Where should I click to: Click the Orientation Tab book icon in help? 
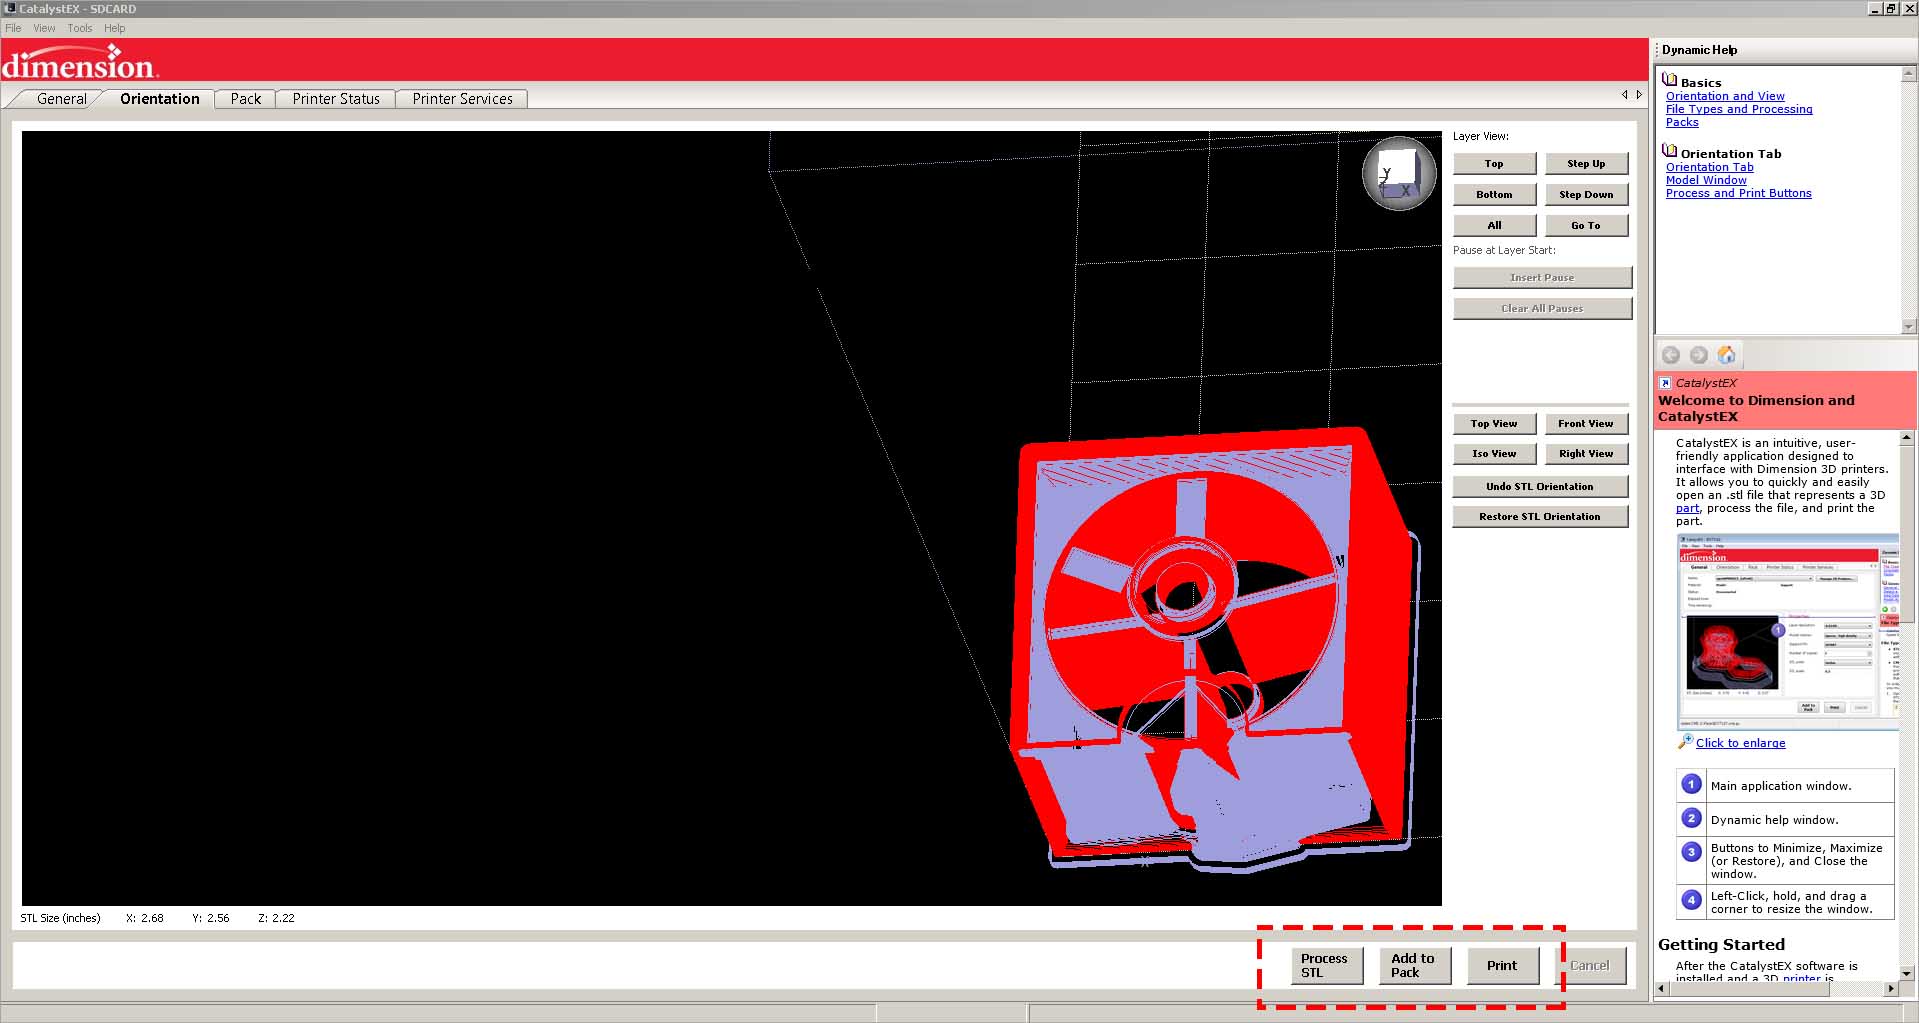point(1670,151)
